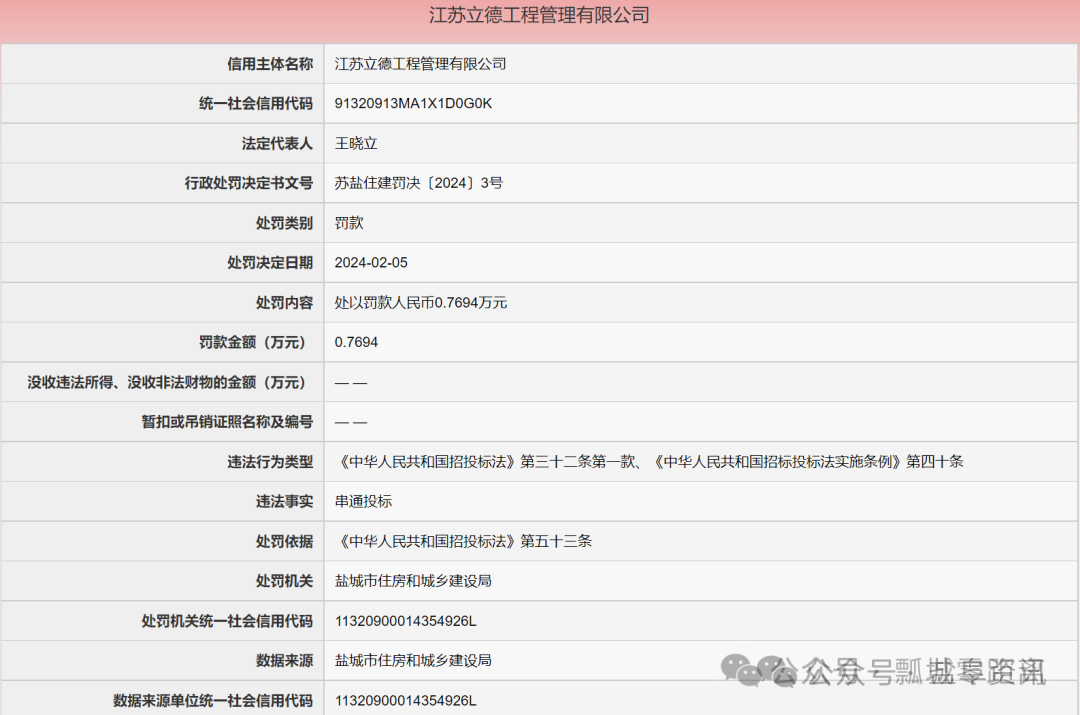1080x715 pixels.
Task: Click the 处罚类别 label
Action: [x=284, y=223]
